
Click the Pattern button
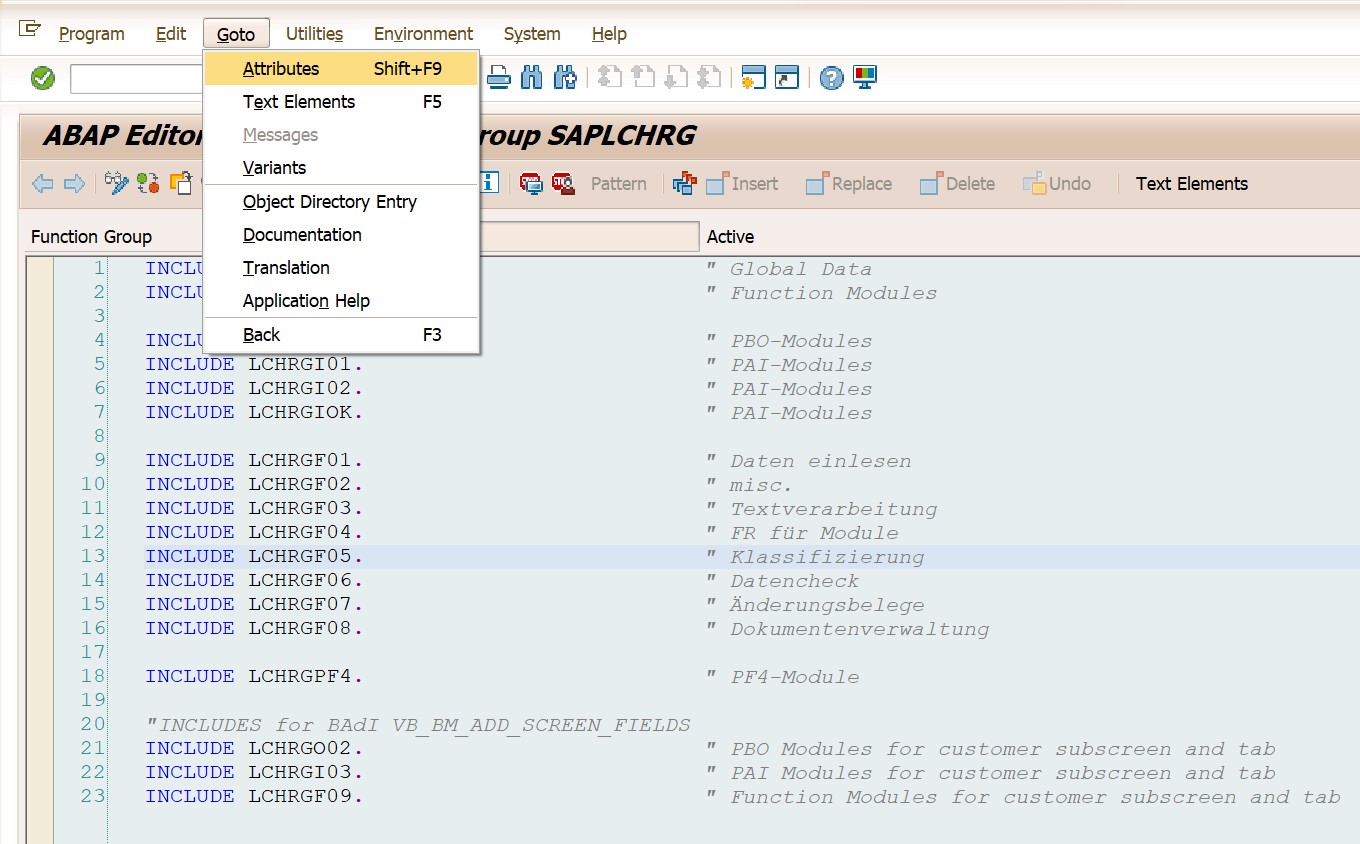[618, 184]
